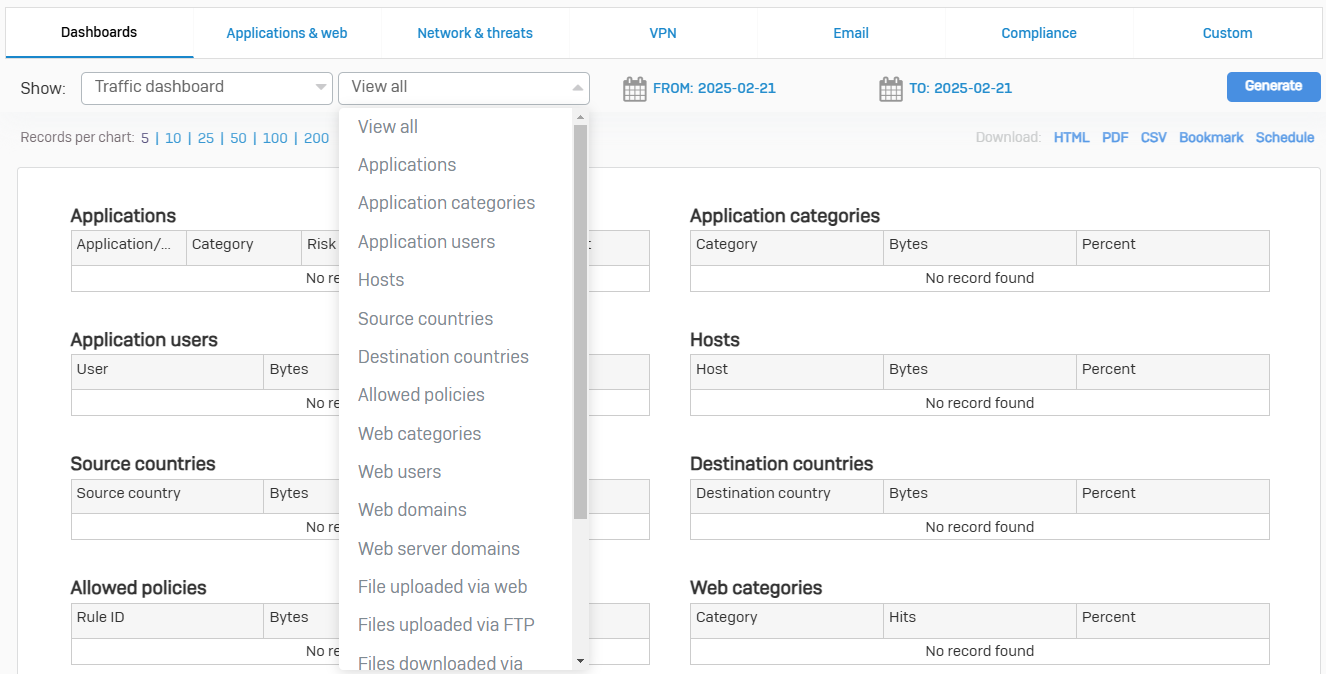Image resolution: width=1326 pixels, height=674 pixels.
Task: Click dropdown list scroll-up arrow
Action: [580, 118]
